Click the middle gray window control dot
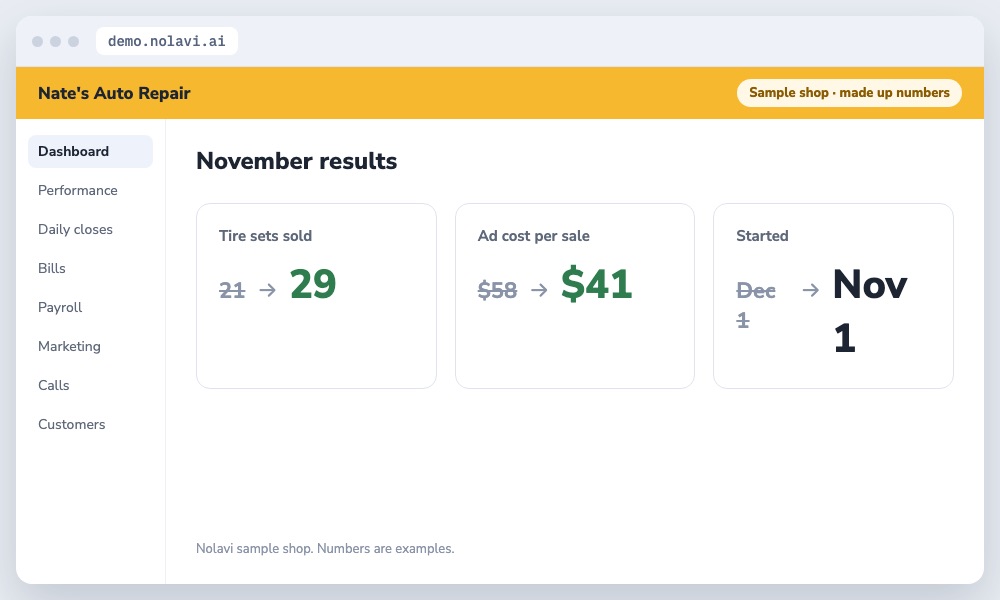 click(55, 41)
